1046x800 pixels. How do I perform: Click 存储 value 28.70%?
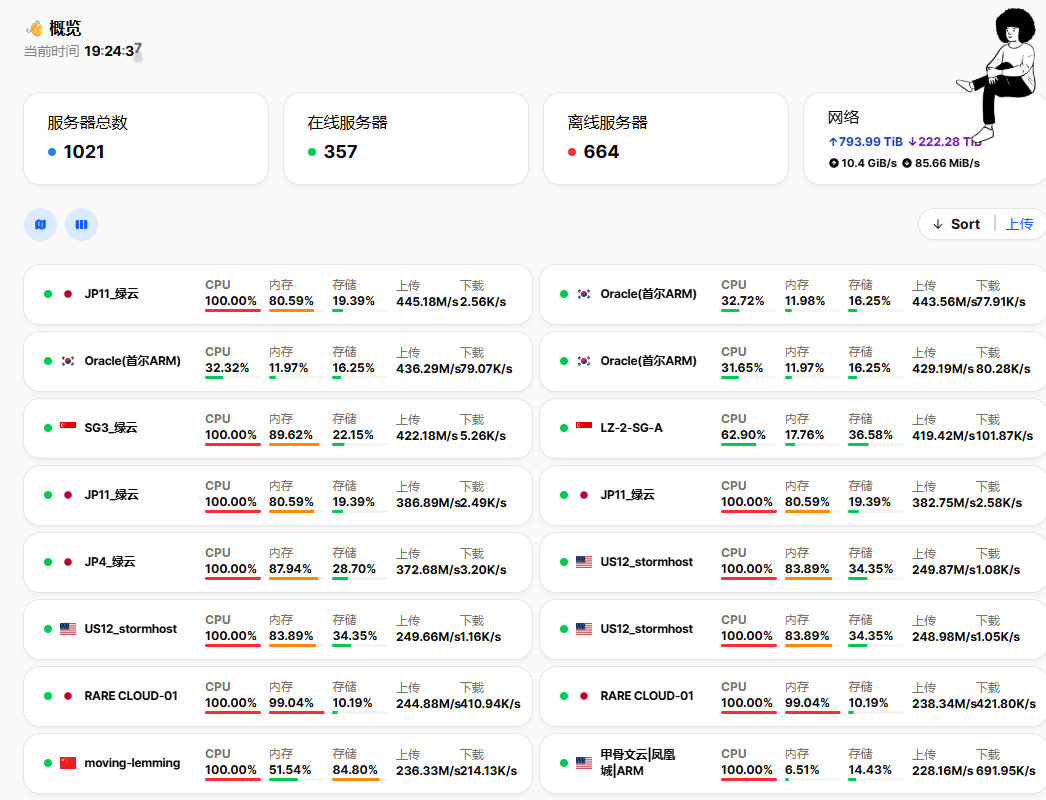pos(354,569)
